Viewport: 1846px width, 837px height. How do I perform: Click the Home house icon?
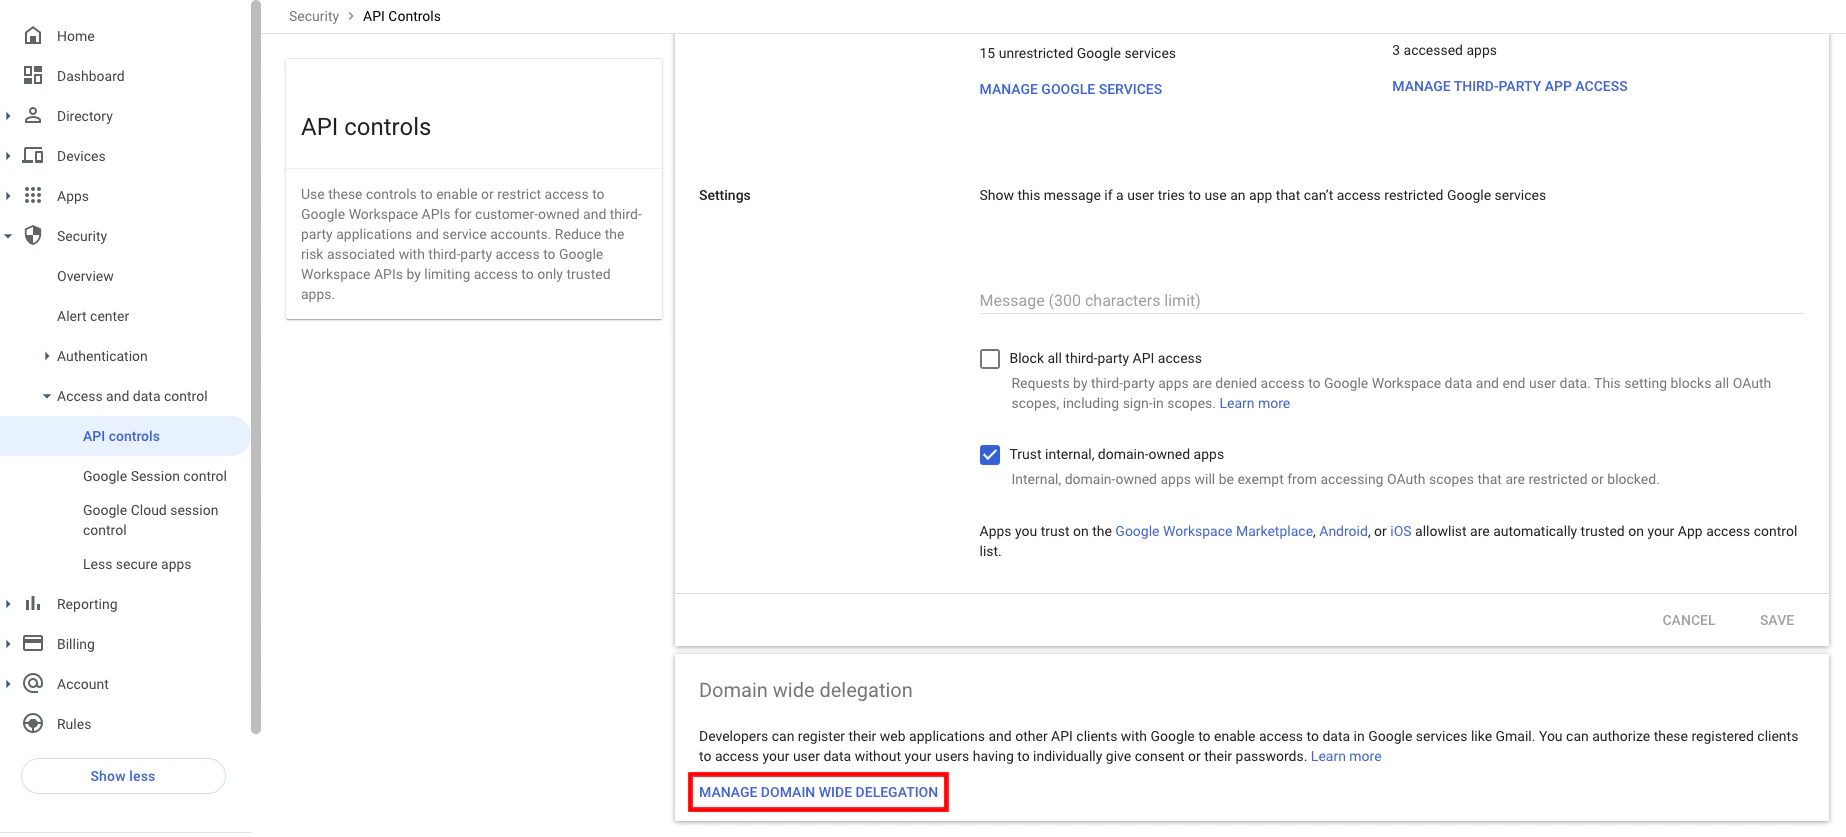(x=33, y=36)
